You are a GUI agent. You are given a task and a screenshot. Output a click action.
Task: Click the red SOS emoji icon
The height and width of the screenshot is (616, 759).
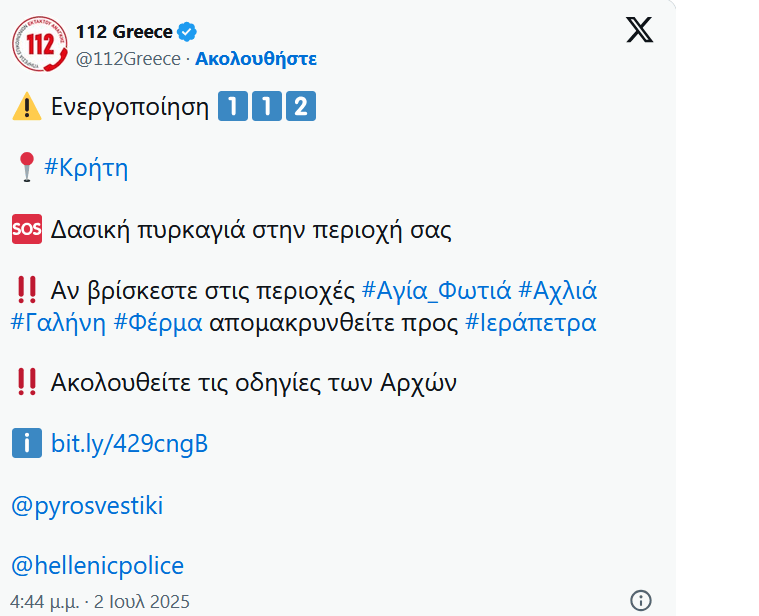click(27, 229)
